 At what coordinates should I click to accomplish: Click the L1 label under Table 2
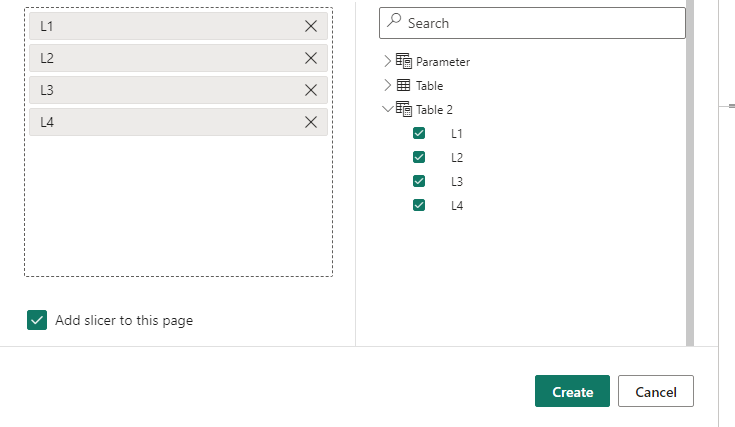tap(457, 134)
